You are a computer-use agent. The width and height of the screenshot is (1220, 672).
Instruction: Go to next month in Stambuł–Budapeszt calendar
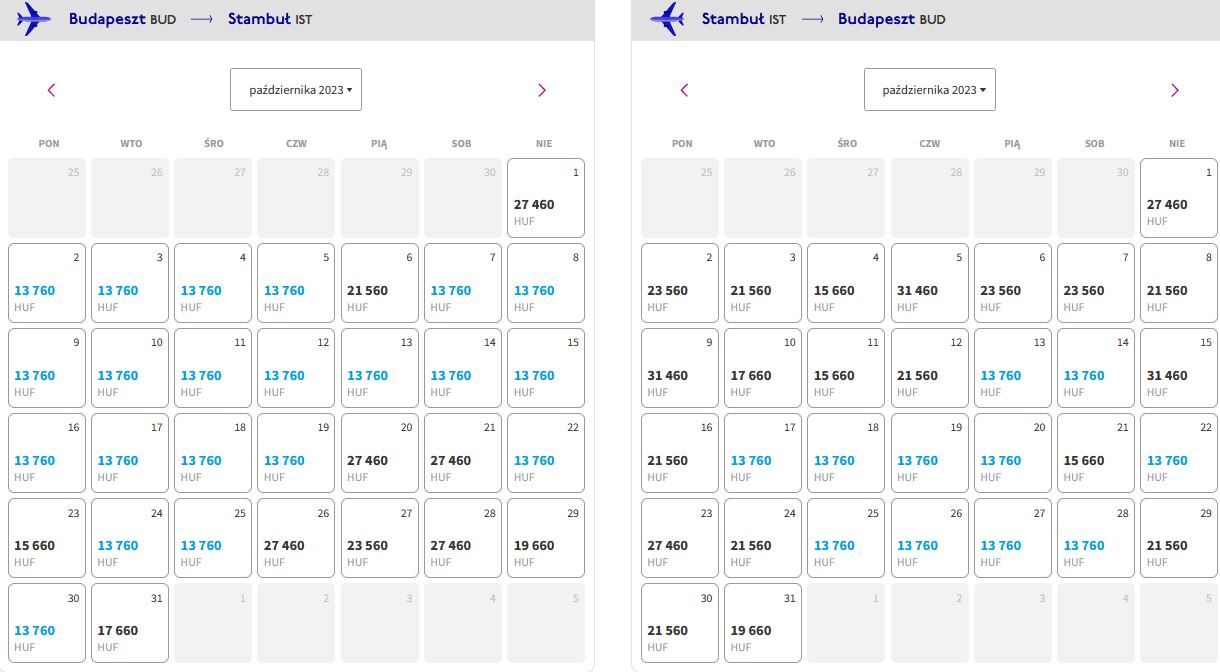point(1175,90)
